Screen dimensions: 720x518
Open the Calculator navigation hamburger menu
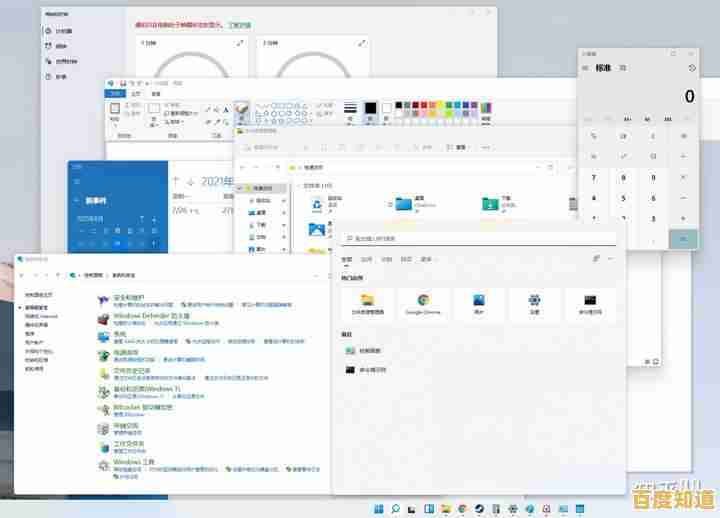coord(585,68)
